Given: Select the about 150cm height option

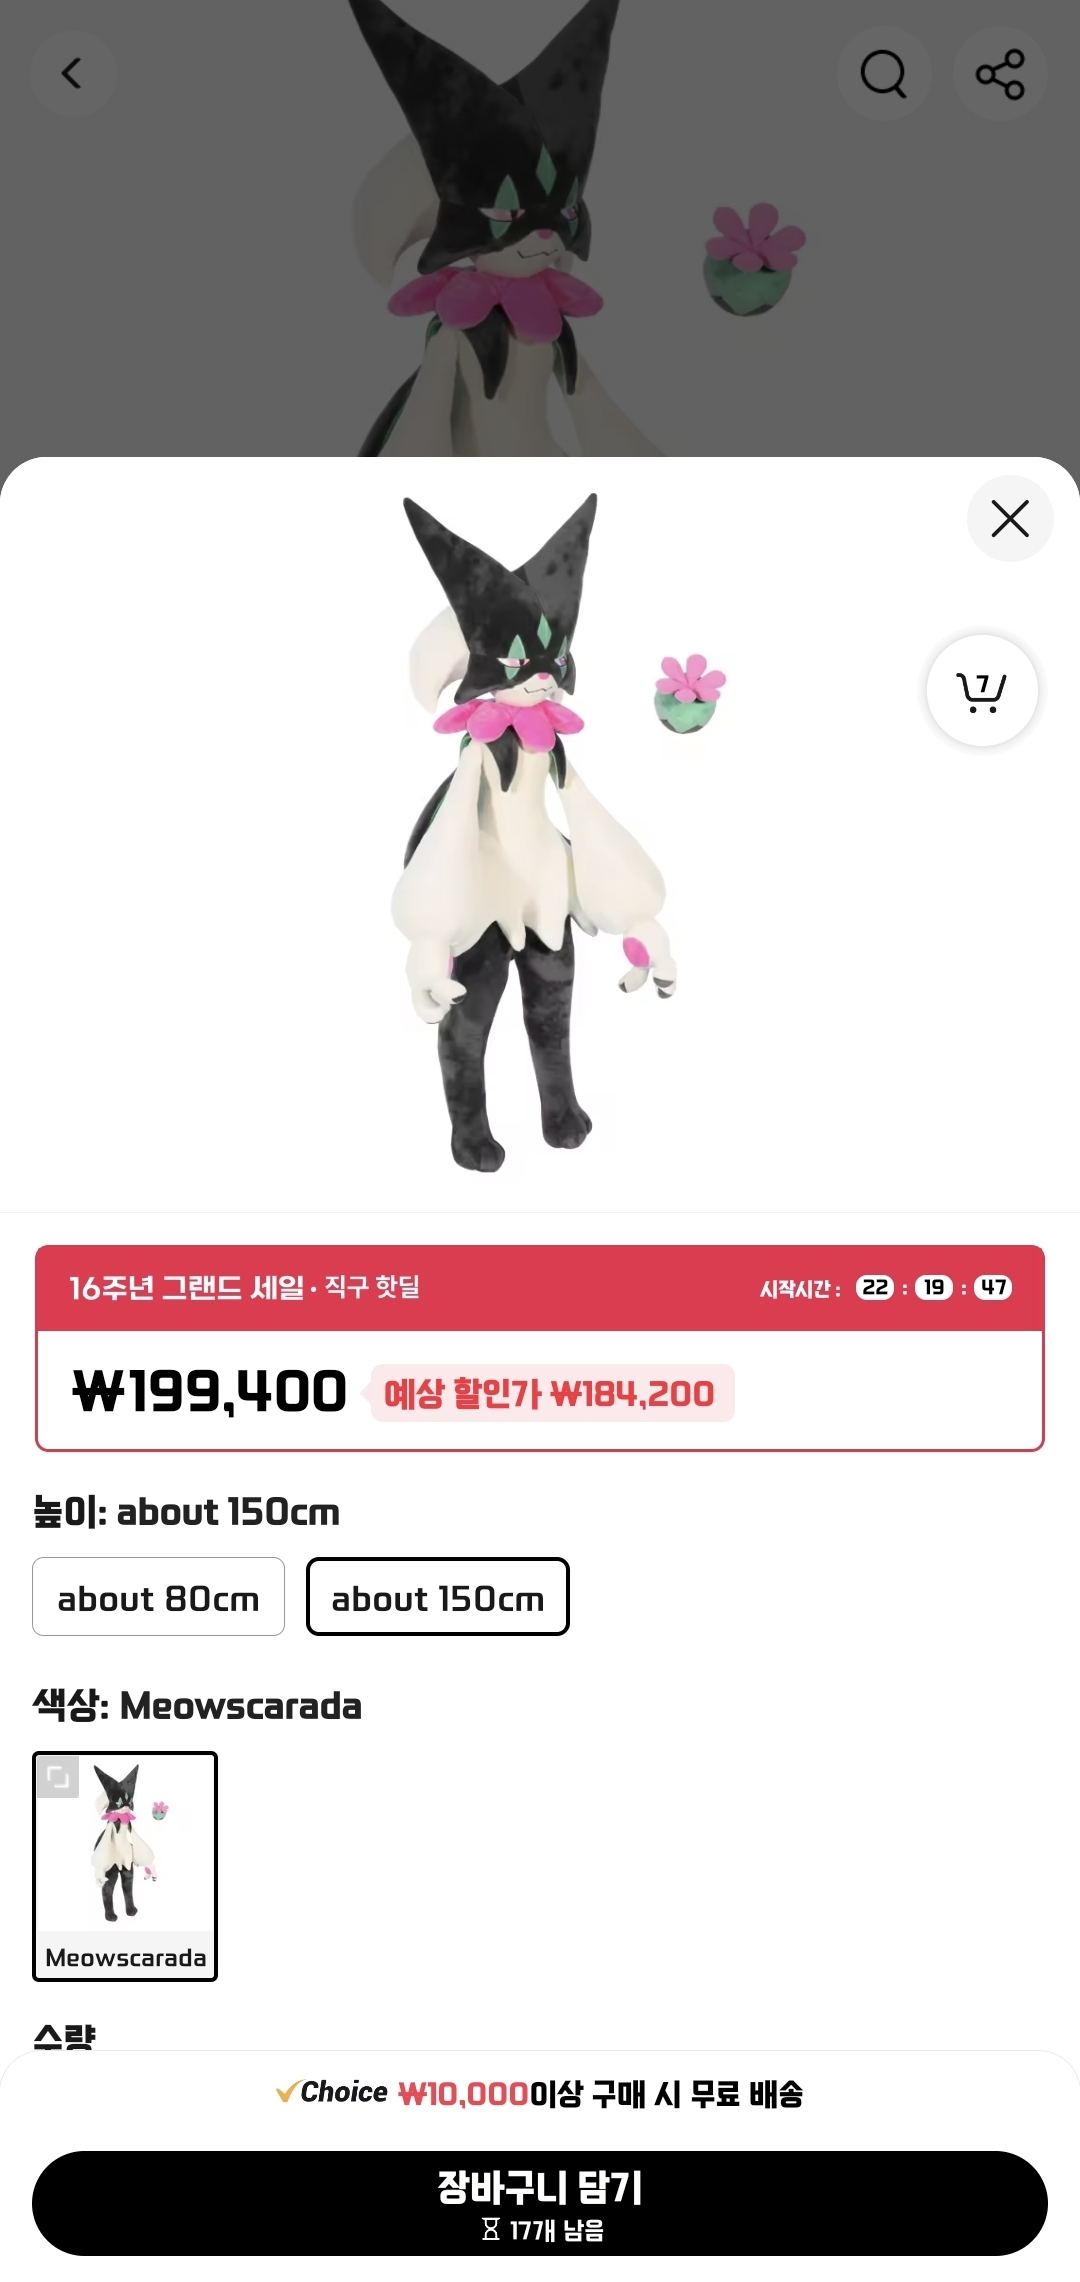Looking at the screenshot, I should [438, 1596].
